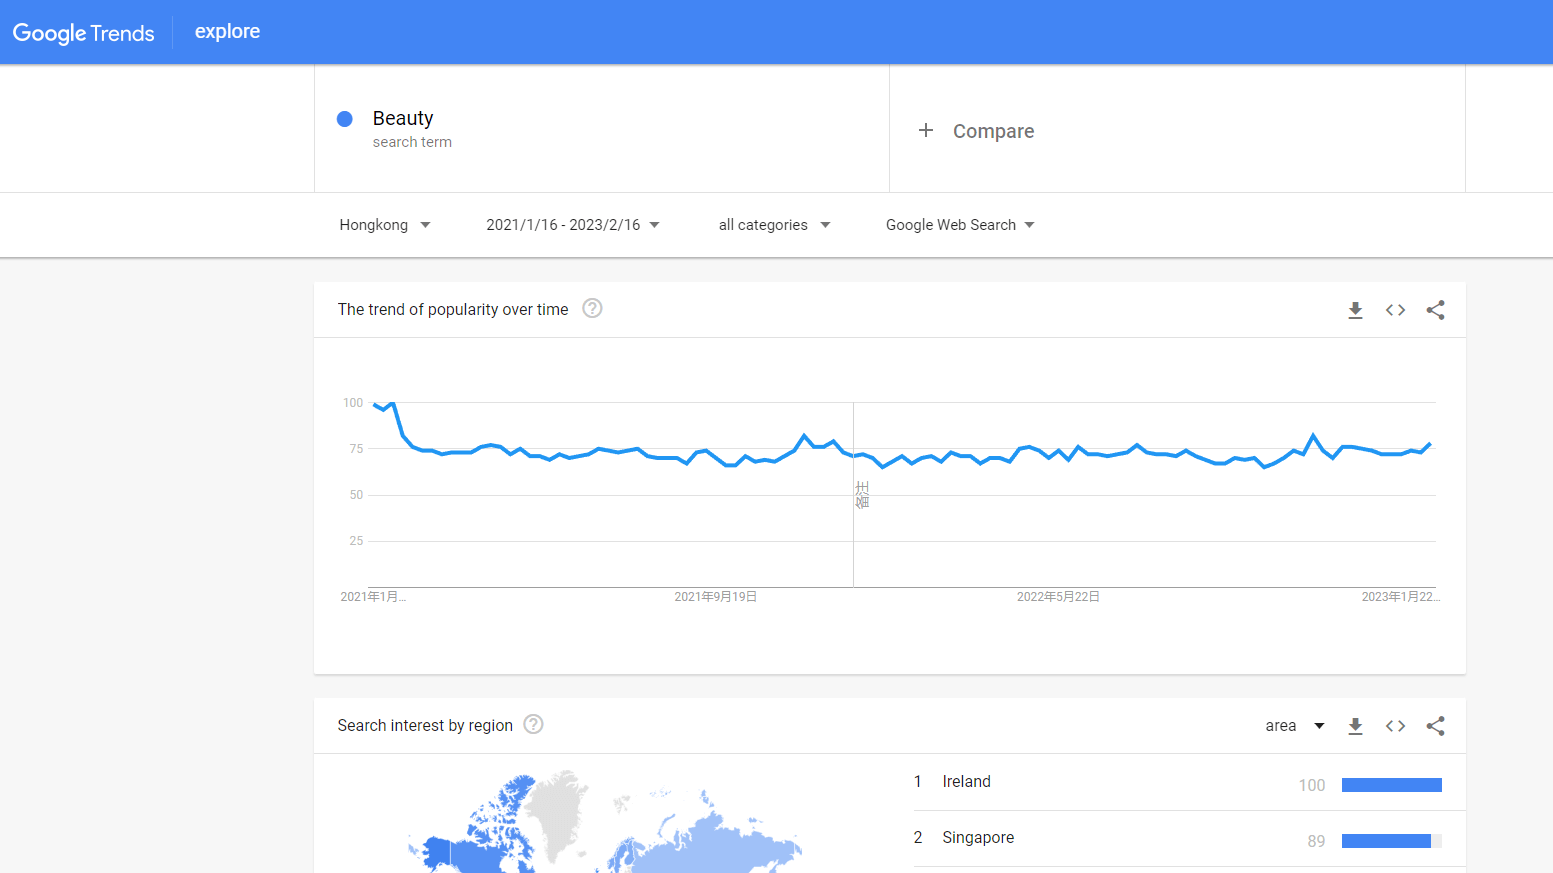Click the blue Beauty term color dot
This screenshot has width=1553, height=873.
tap(345, 119)
